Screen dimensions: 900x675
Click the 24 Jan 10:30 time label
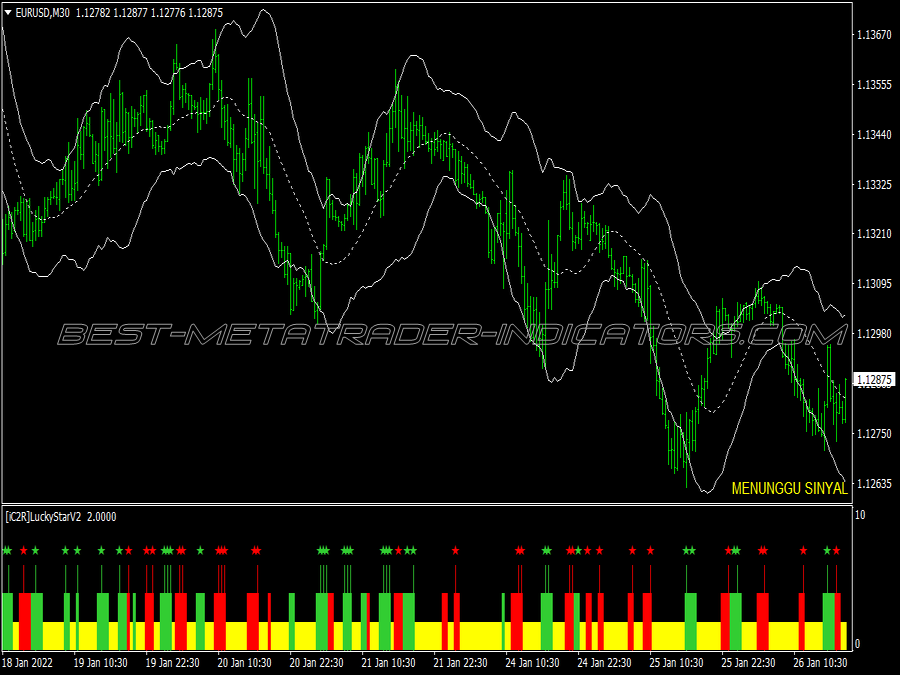533,663
